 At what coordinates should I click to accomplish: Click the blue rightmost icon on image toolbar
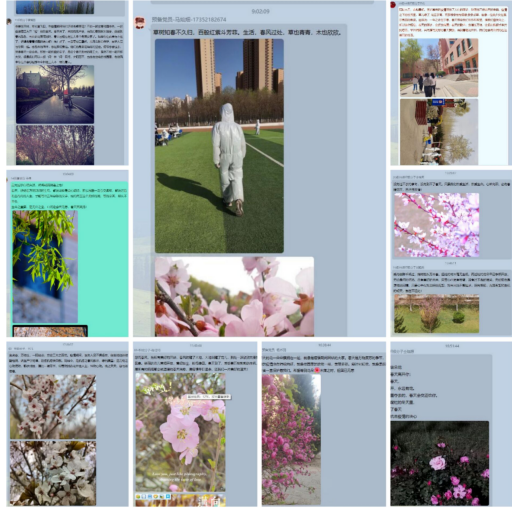coord(168,497)
